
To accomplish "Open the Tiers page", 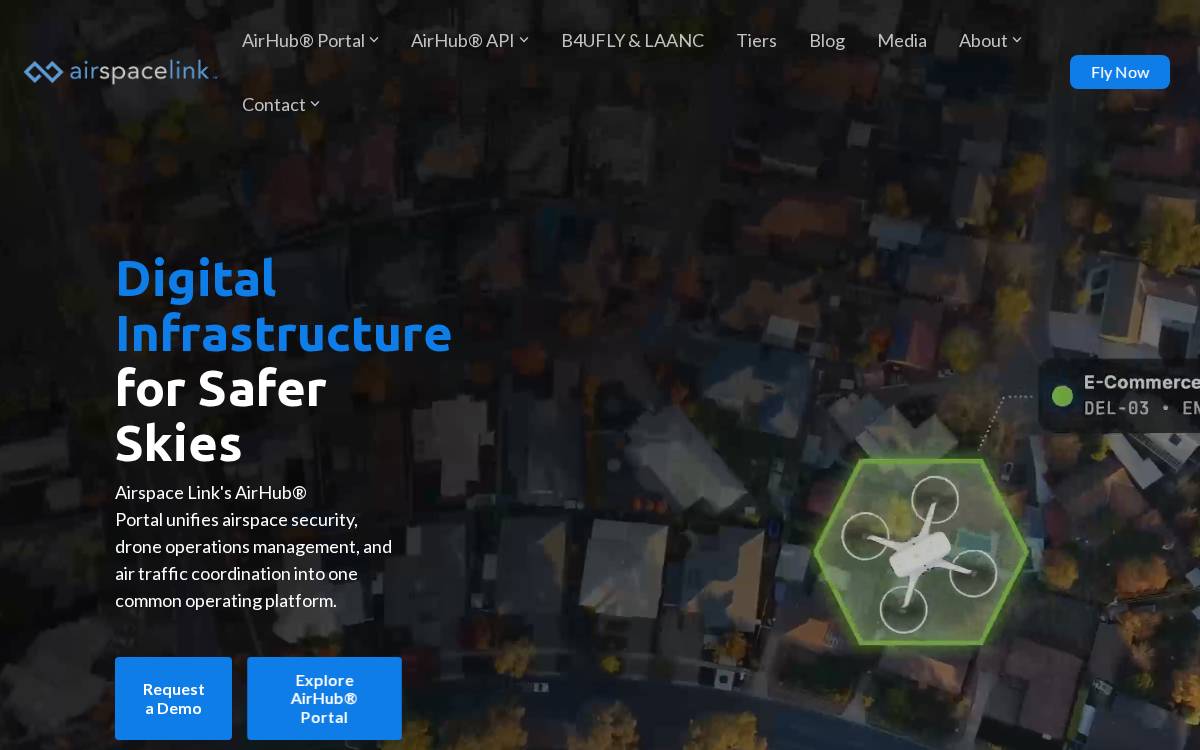I will (757, 41).
